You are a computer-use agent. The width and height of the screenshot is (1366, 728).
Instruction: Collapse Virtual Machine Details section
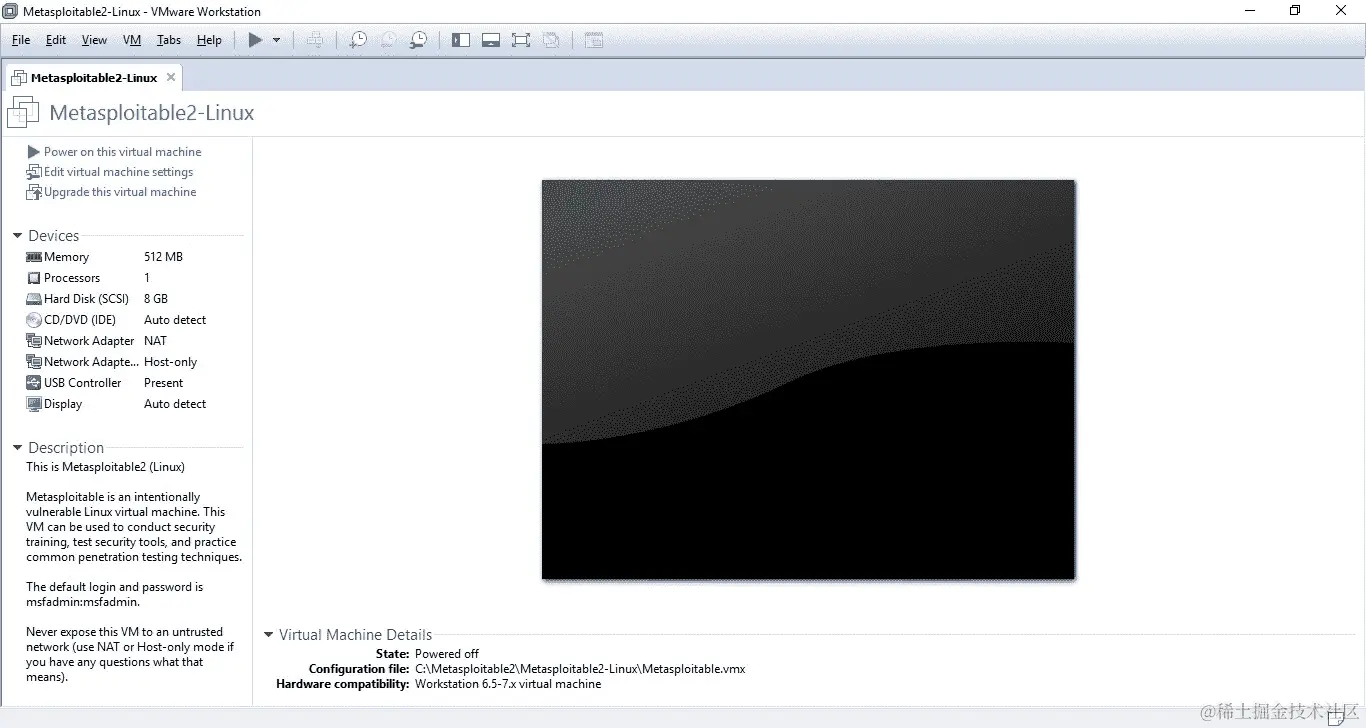pos(268,635)
